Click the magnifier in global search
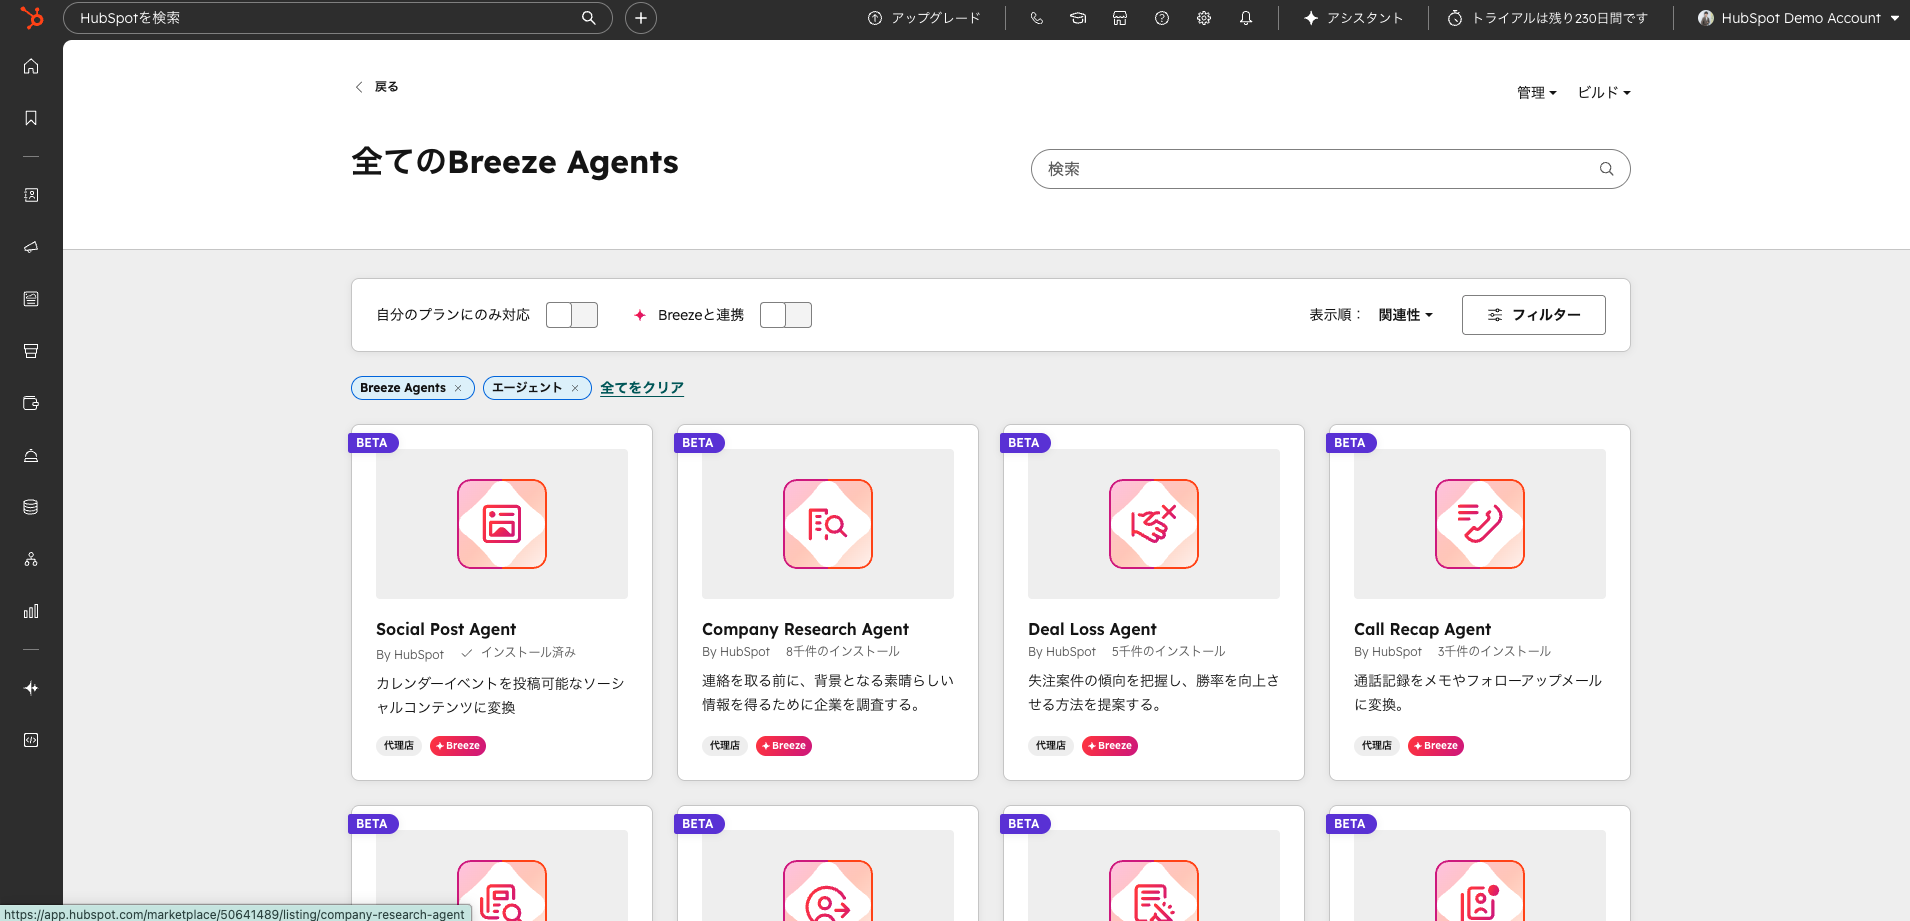The image size is (1910, 921). (x=589, y=18)
